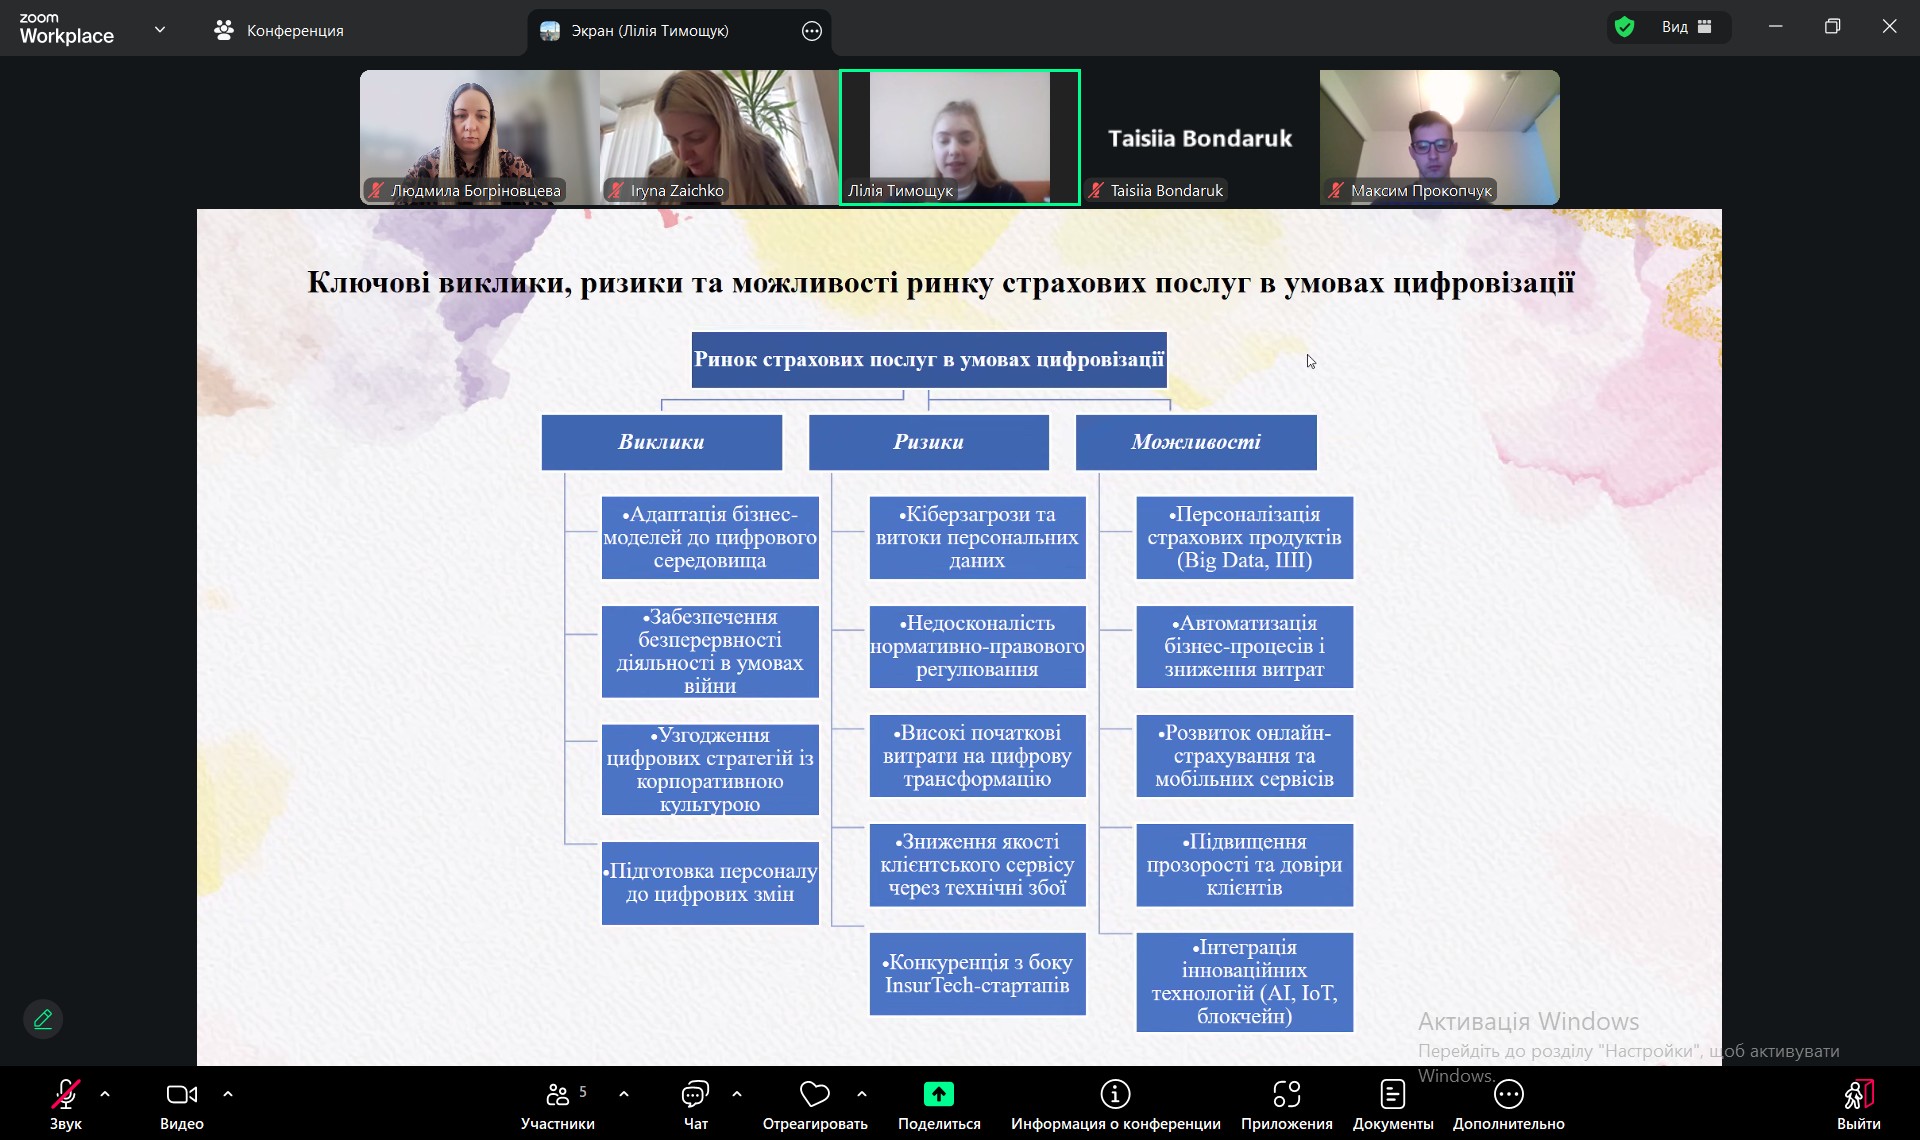Expand audio options arrow next to Звук

pos(105,1094)
